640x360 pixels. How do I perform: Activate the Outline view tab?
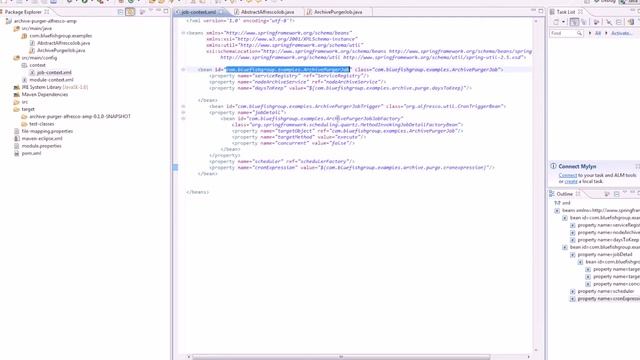click(x=564, y=194)
